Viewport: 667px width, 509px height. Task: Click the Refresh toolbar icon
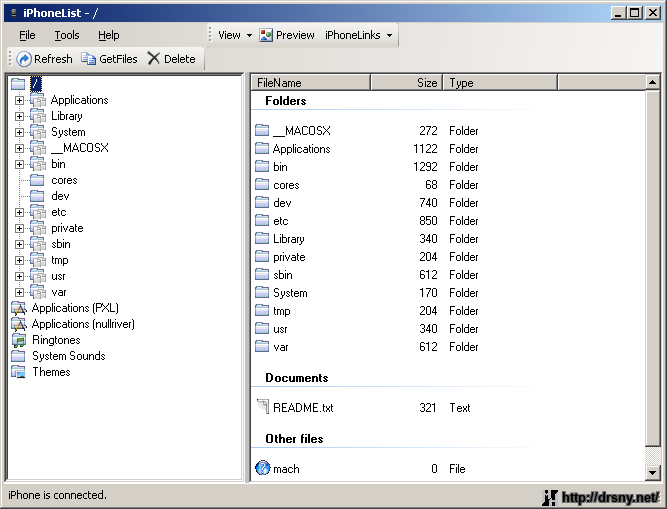[24, 59]
